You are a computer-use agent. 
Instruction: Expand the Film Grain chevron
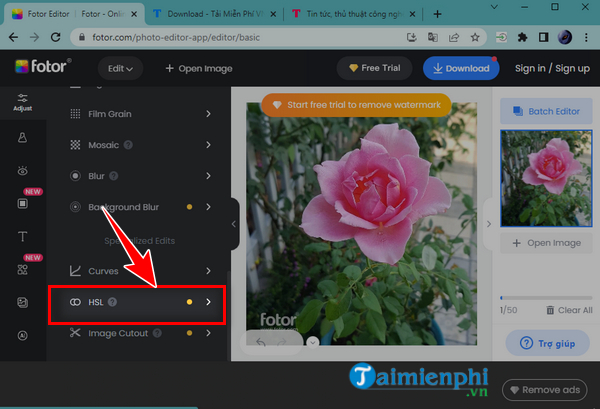(x=208, y=114)
